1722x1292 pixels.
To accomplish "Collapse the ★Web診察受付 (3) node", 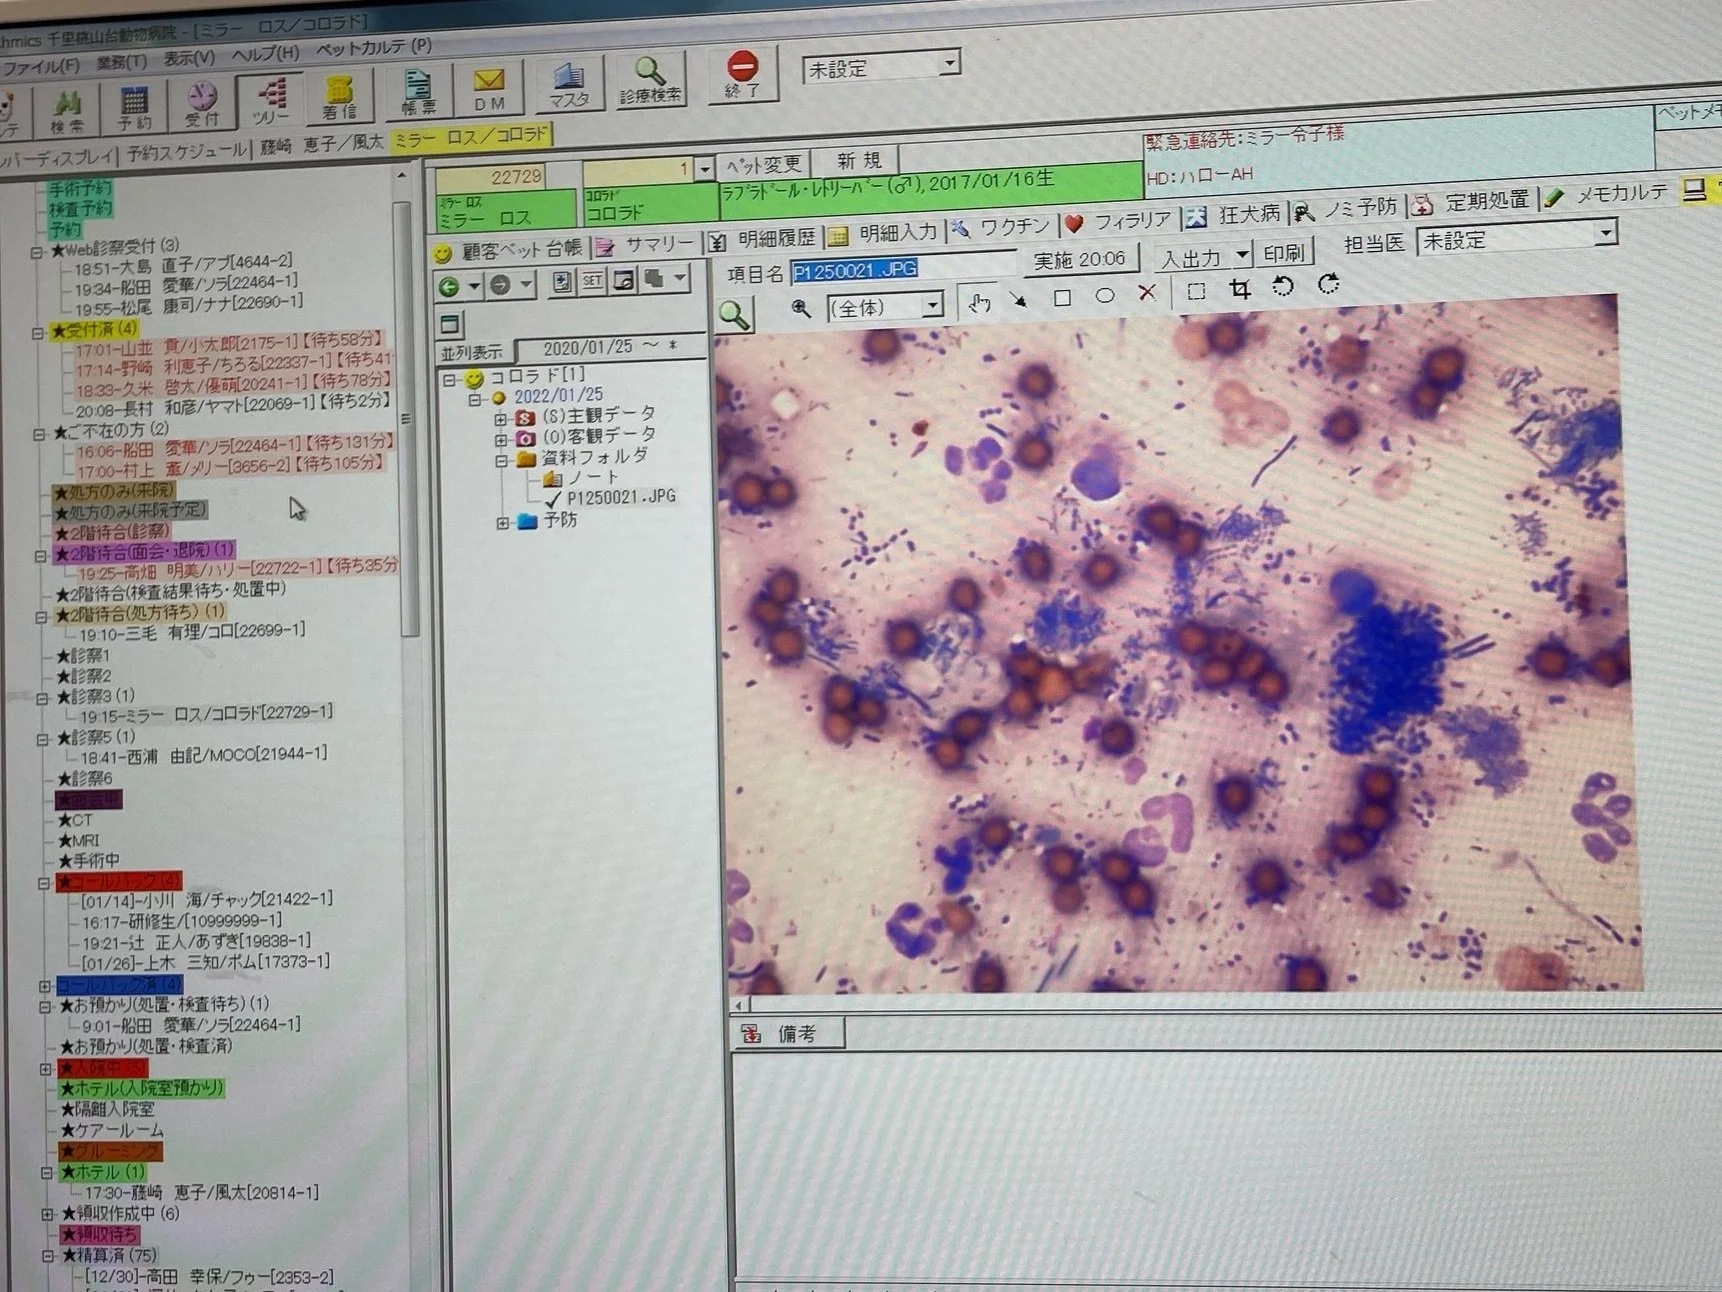I will [x=36, y=253].
